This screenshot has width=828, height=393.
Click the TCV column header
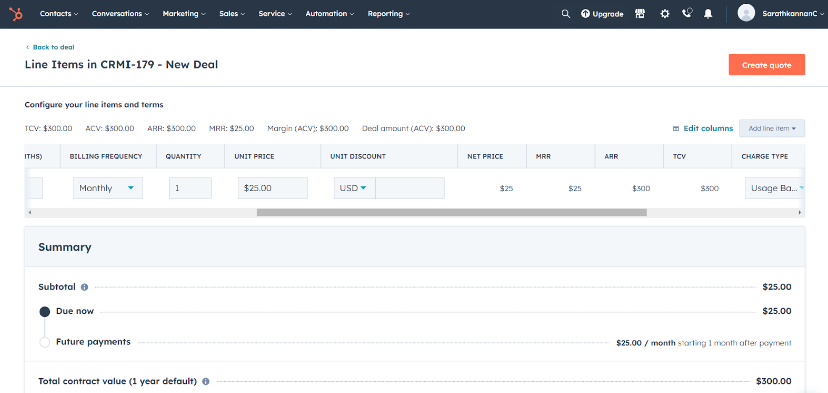(698, 156)
